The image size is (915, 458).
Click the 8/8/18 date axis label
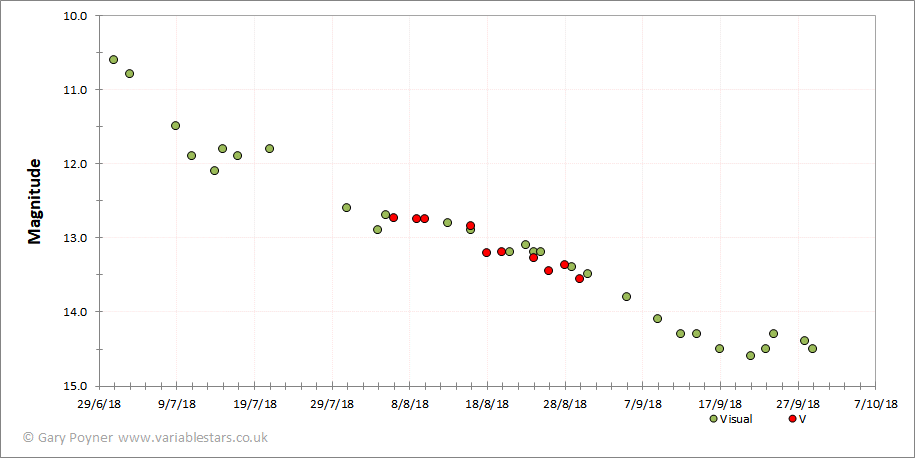[x=410, y=404]
